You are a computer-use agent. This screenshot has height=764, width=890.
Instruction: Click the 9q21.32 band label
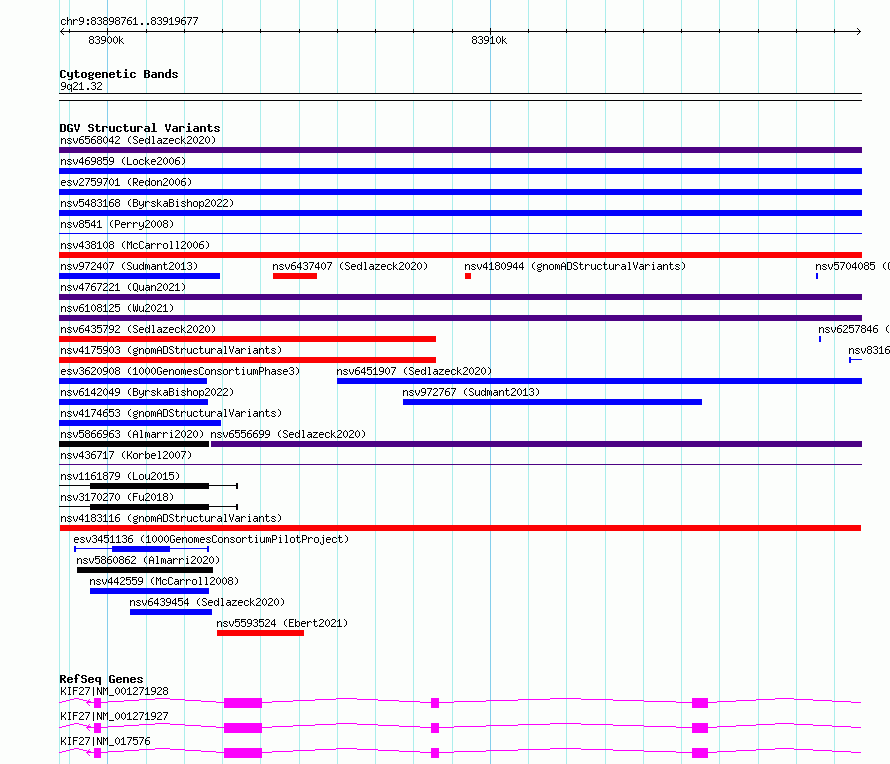81,86
